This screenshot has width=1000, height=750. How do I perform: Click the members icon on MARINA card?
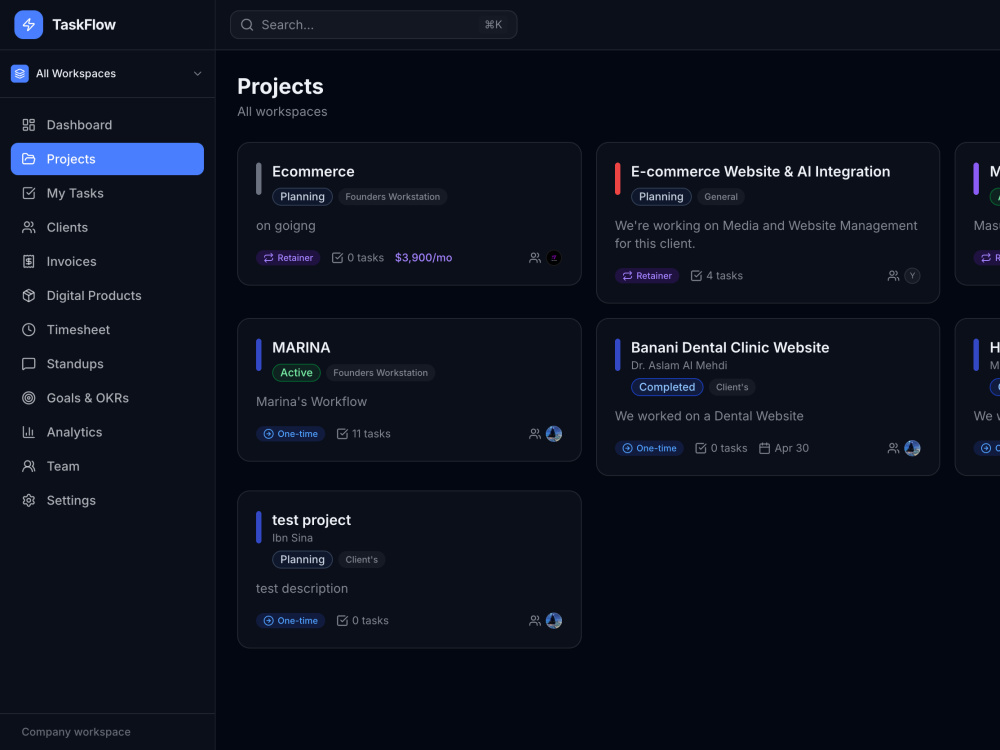[x=535, y=434]
